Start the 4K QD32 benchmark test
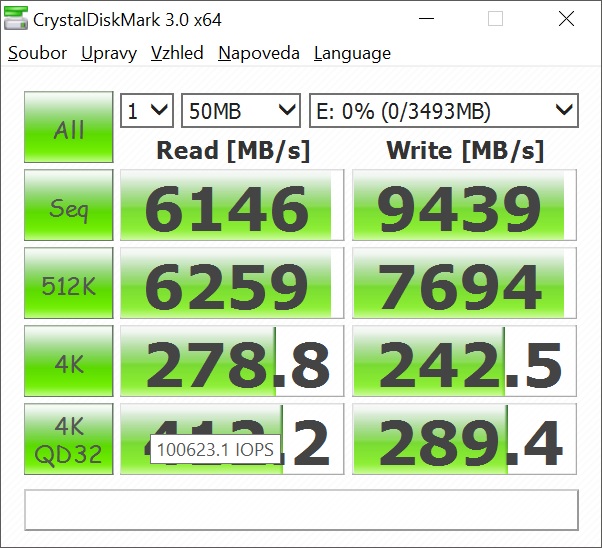The width and height of the screenshot is (602, 548). [69, 439]
